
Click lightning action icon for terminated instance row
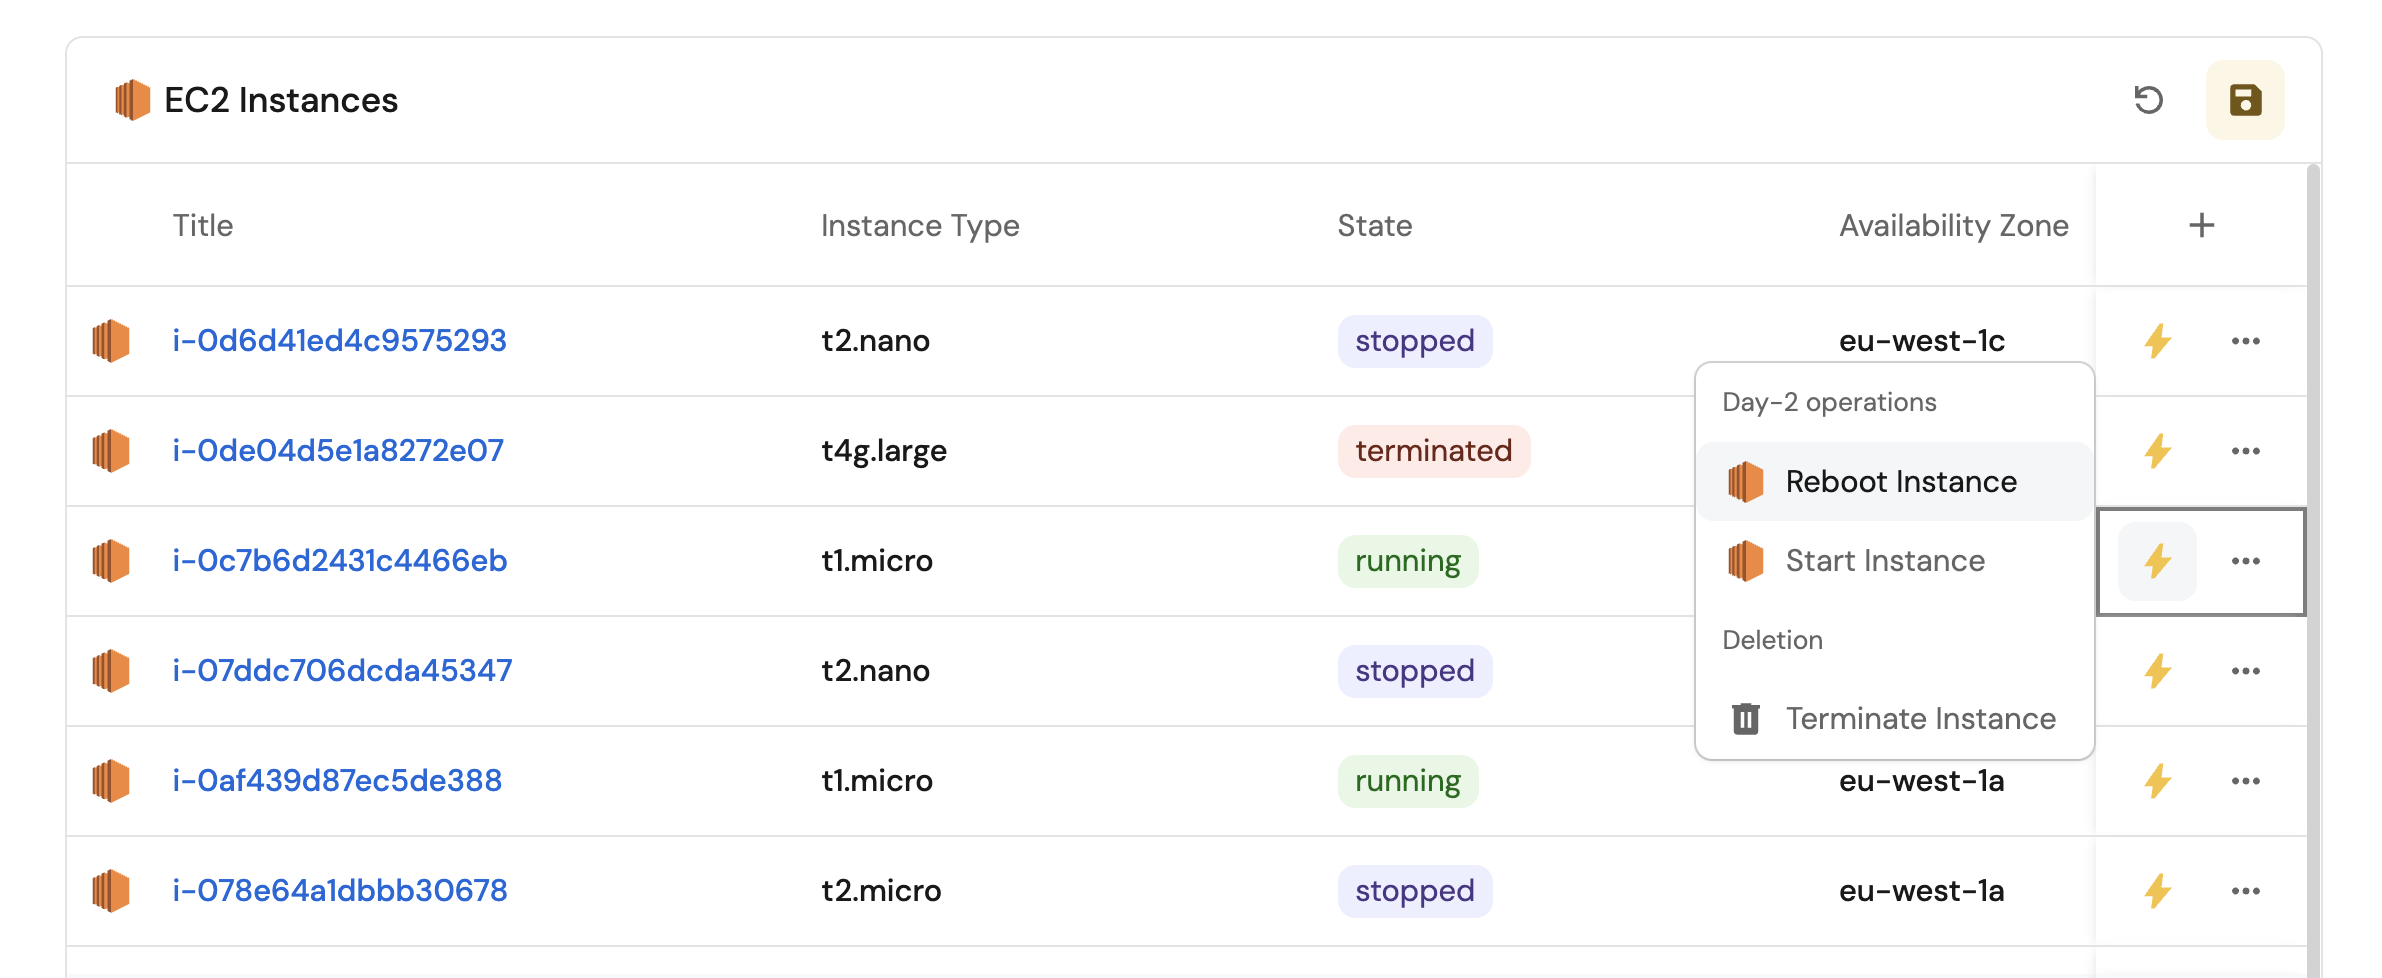pos(2157,451)
